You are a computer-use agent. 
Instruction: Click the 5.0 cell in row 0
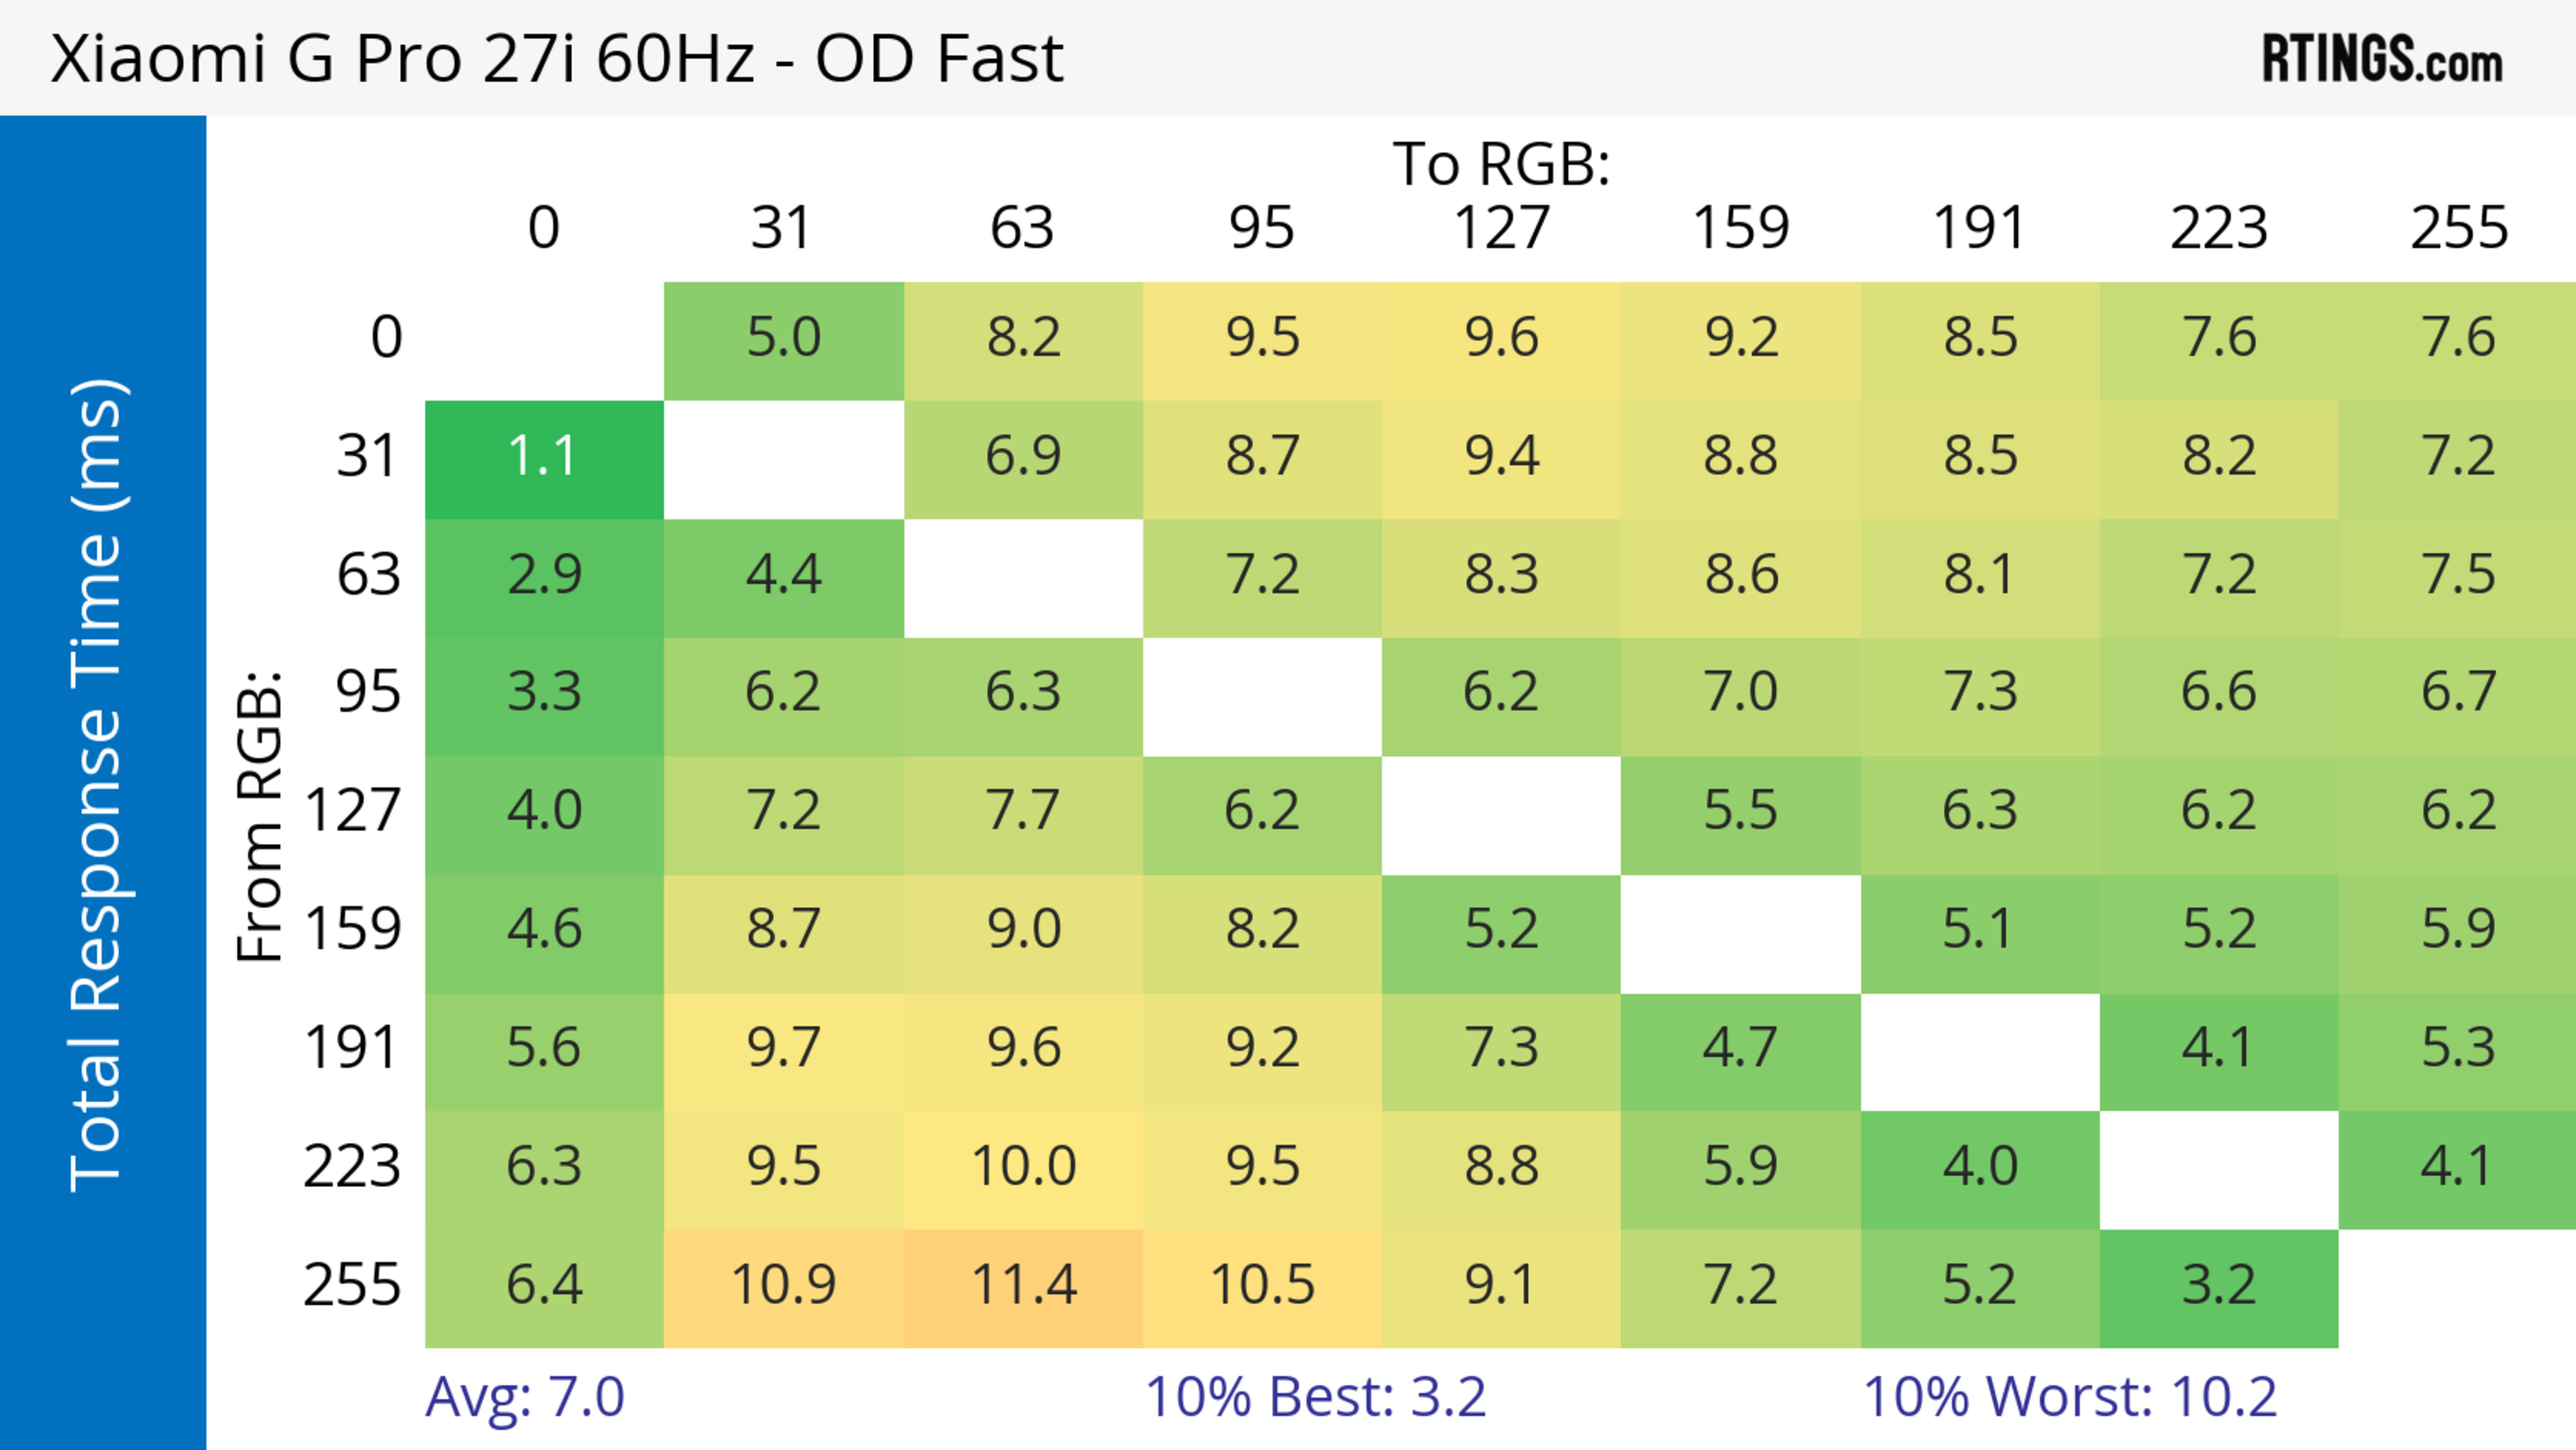(783, 338)
